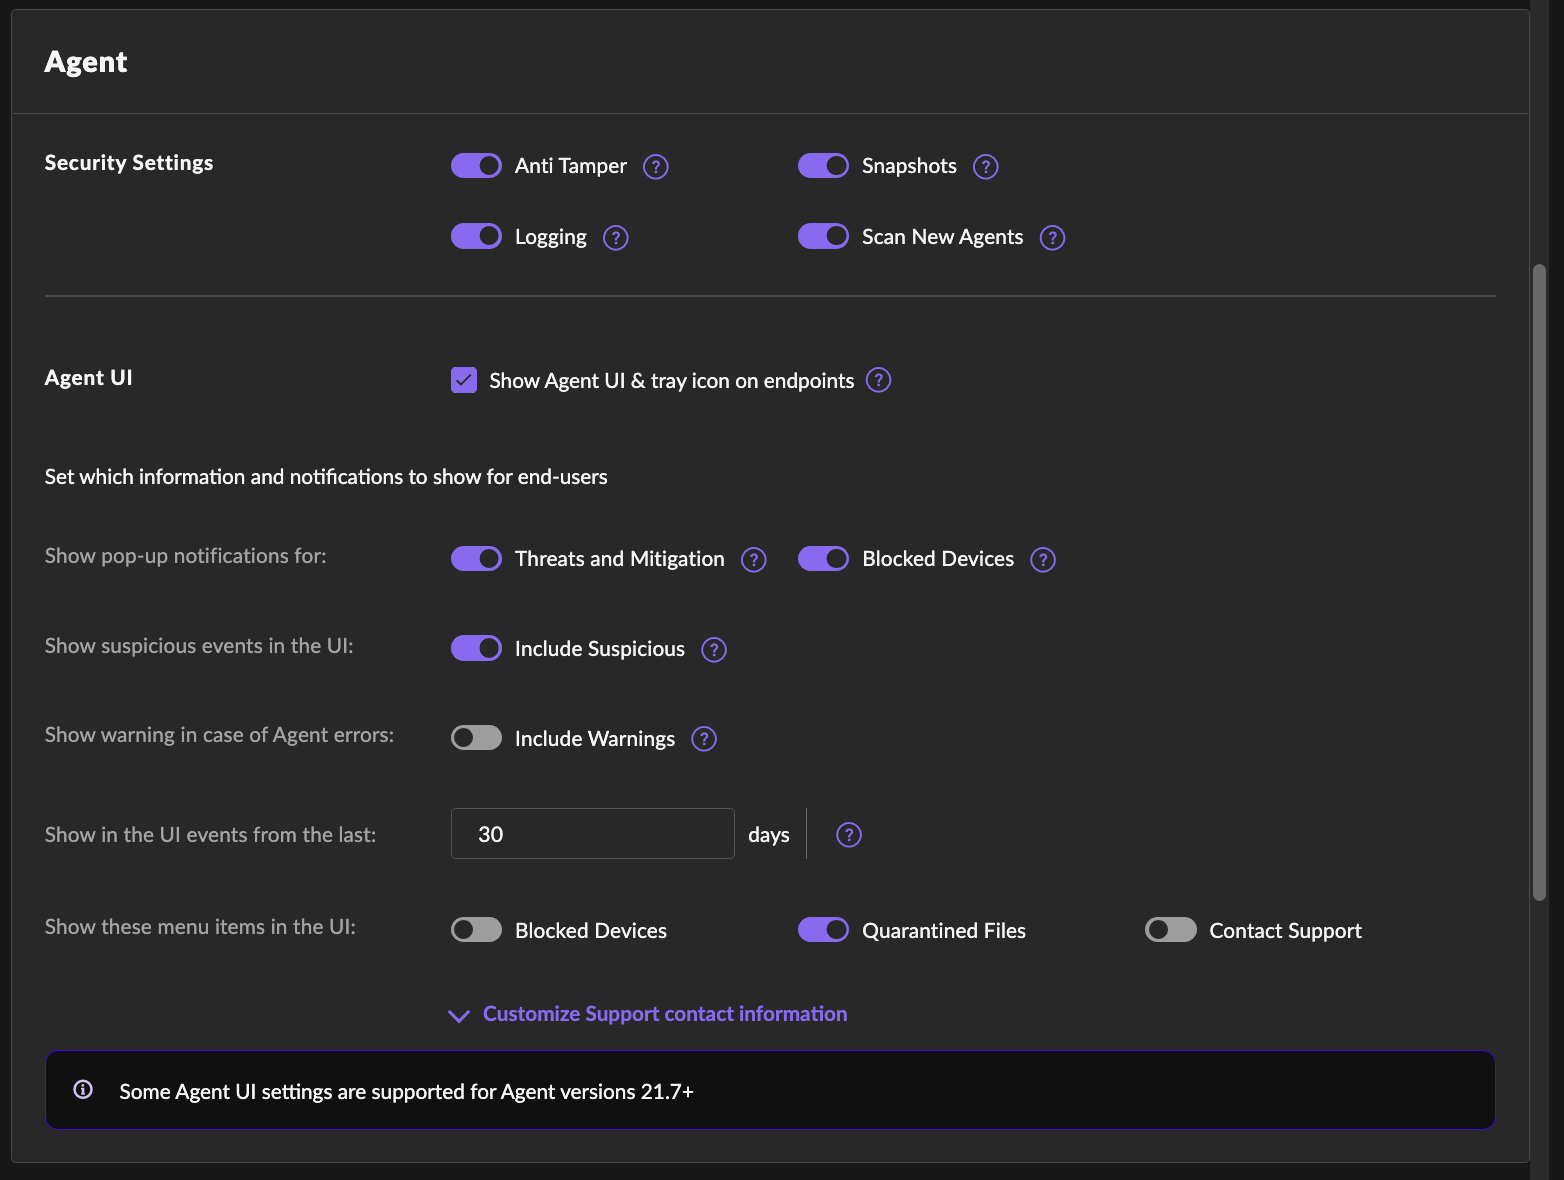This screenshot has height=1180, width=1564.
Task: Turn on the Contact Support menu item toggle
Action: tap(1170, 930)
